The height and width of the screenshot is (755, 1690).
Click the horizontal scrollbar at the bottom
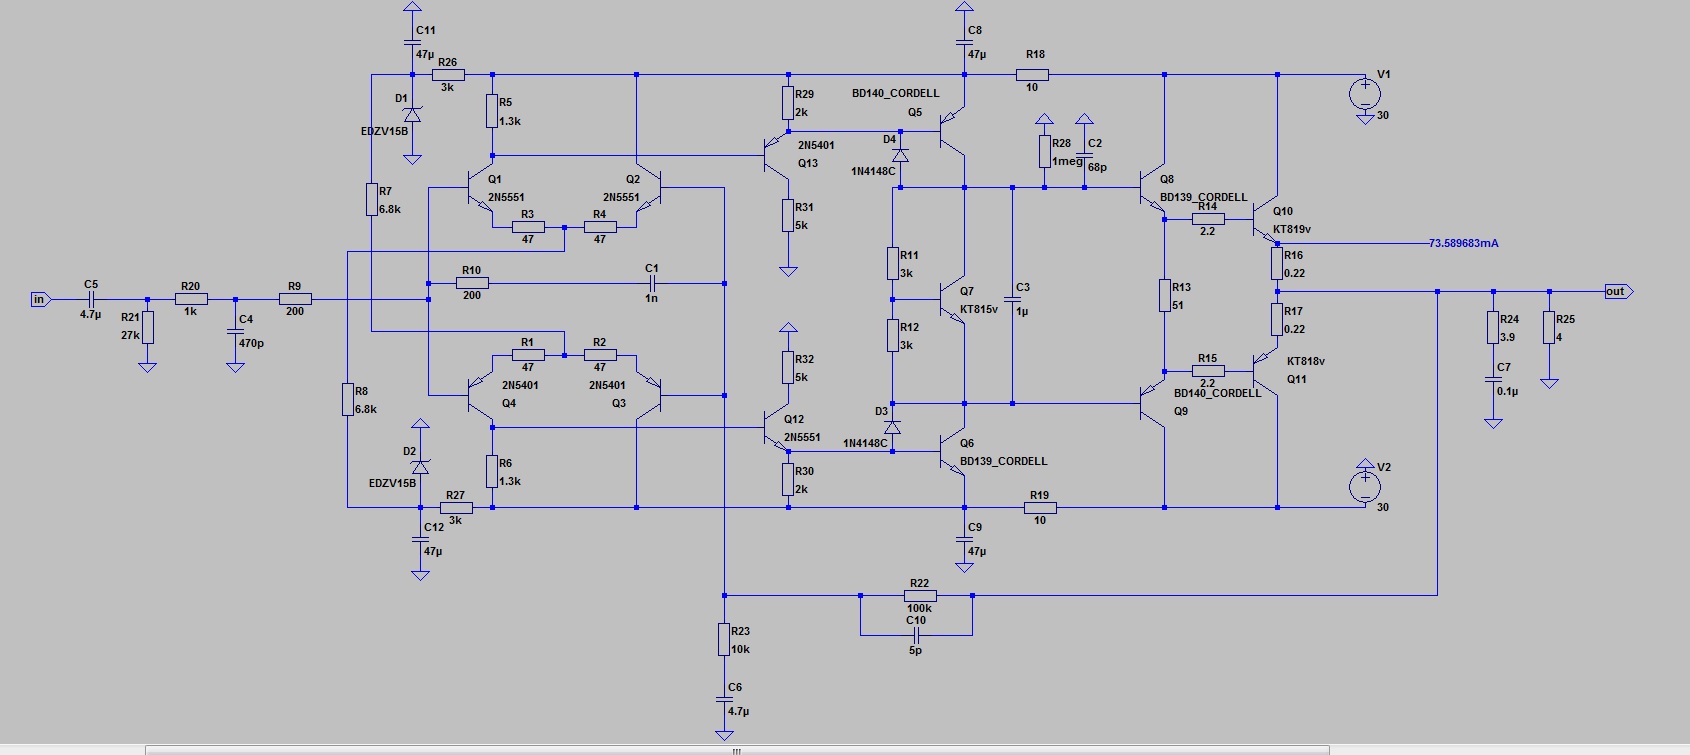click(737, 750)
